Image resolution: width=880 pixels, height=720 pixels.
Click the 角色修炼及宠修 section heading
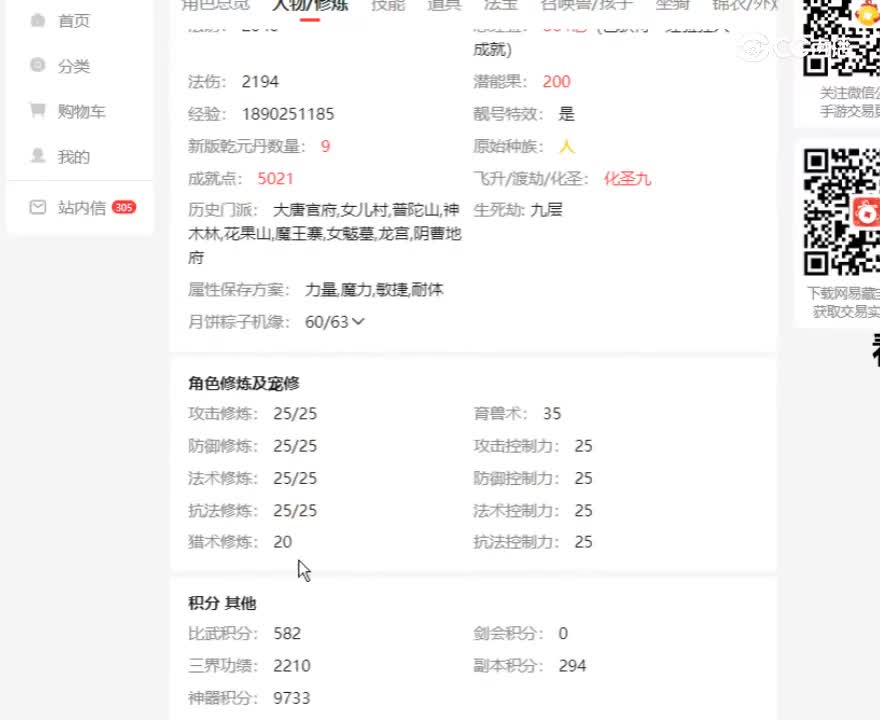[244, 383]
